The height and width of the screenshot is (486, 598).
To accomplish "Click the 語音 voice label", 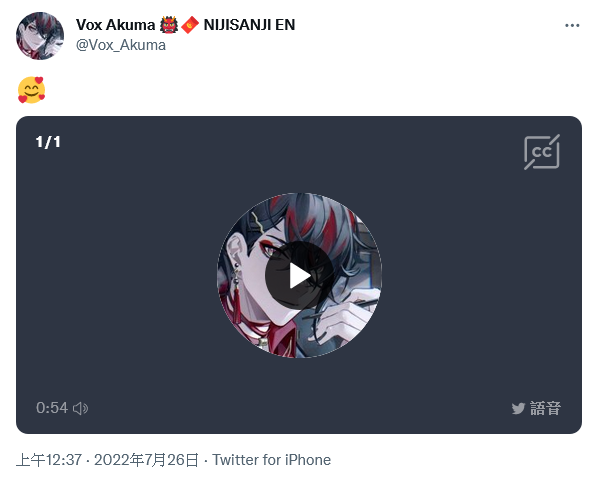I will 545,408.
